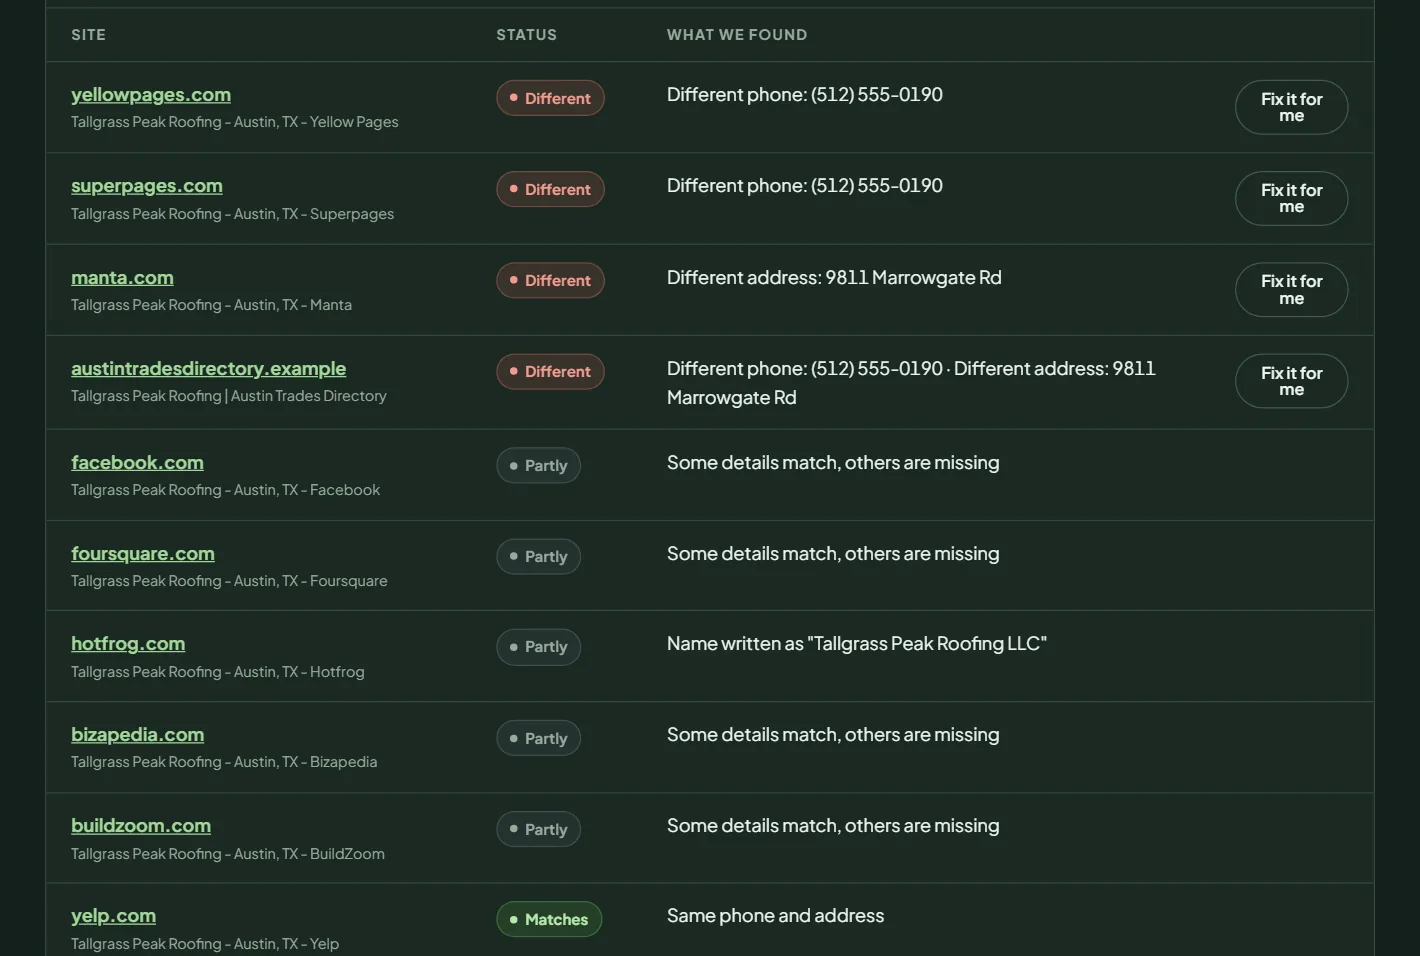Image resolution: width=1420 pixels, height=956 pixels.
Task: Click subtitle 'Tallgrass Peak Roofing - Austin, TX - Yellow Pages'
Action: coord(234,122)
